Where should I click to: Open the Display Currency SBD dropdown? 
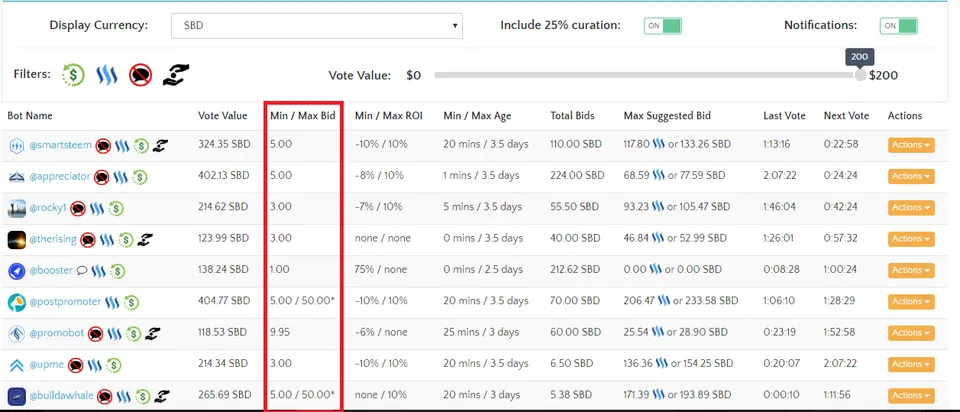click(x=317, y=26)
